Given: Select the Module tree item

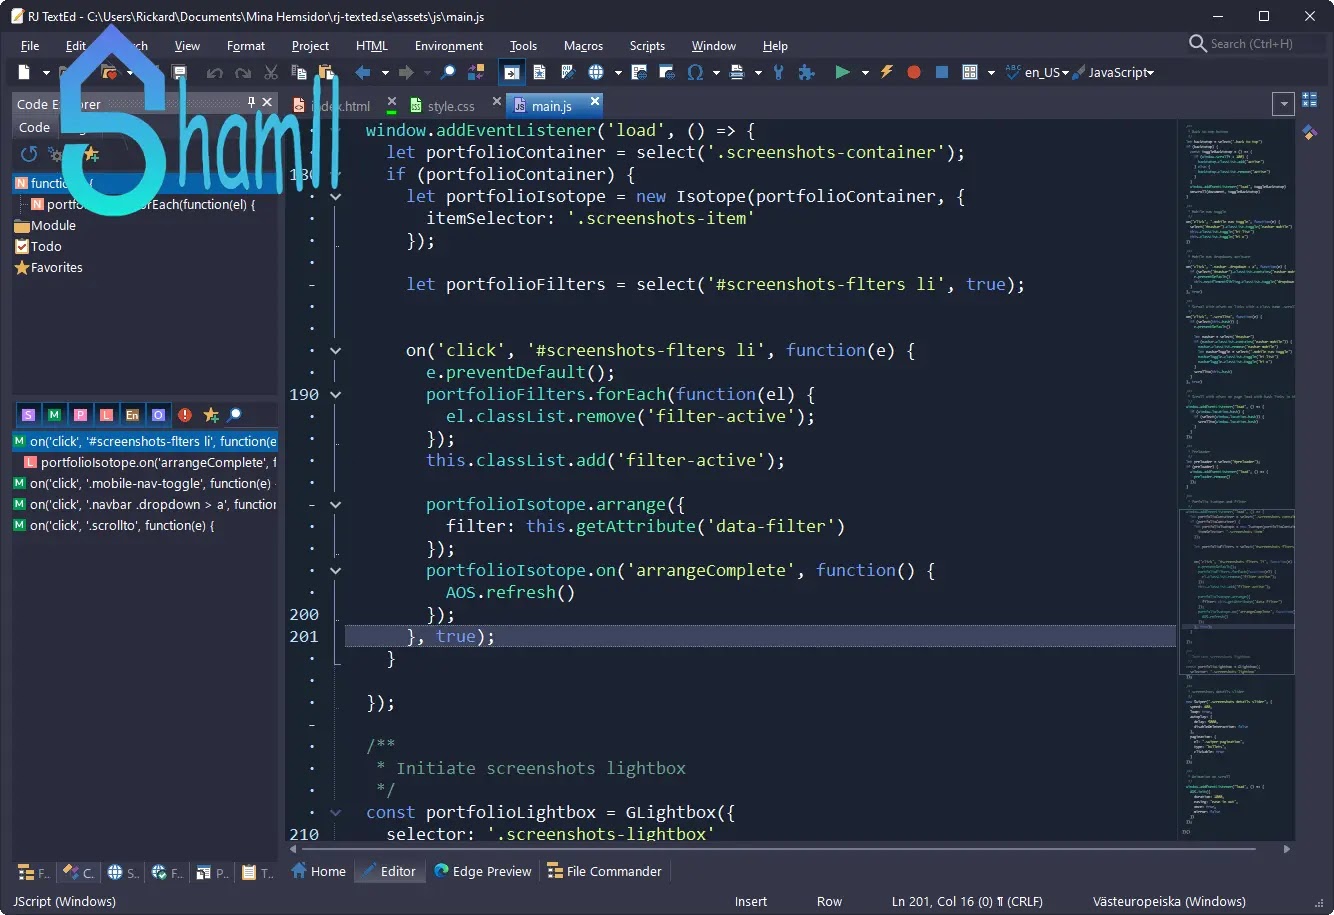Looking at the screenshot, I should tap(45, 225).
